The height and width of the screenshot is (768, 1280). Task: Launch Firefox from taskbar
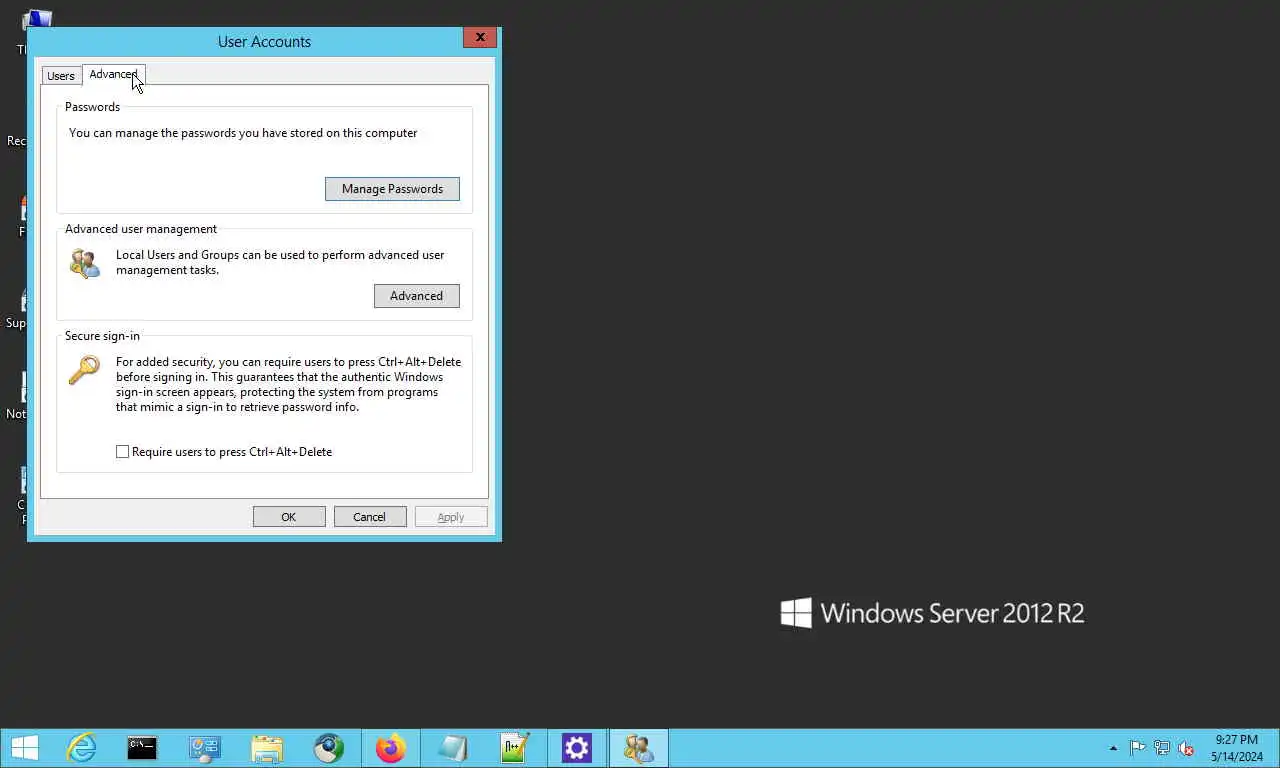tap(391, 748)
